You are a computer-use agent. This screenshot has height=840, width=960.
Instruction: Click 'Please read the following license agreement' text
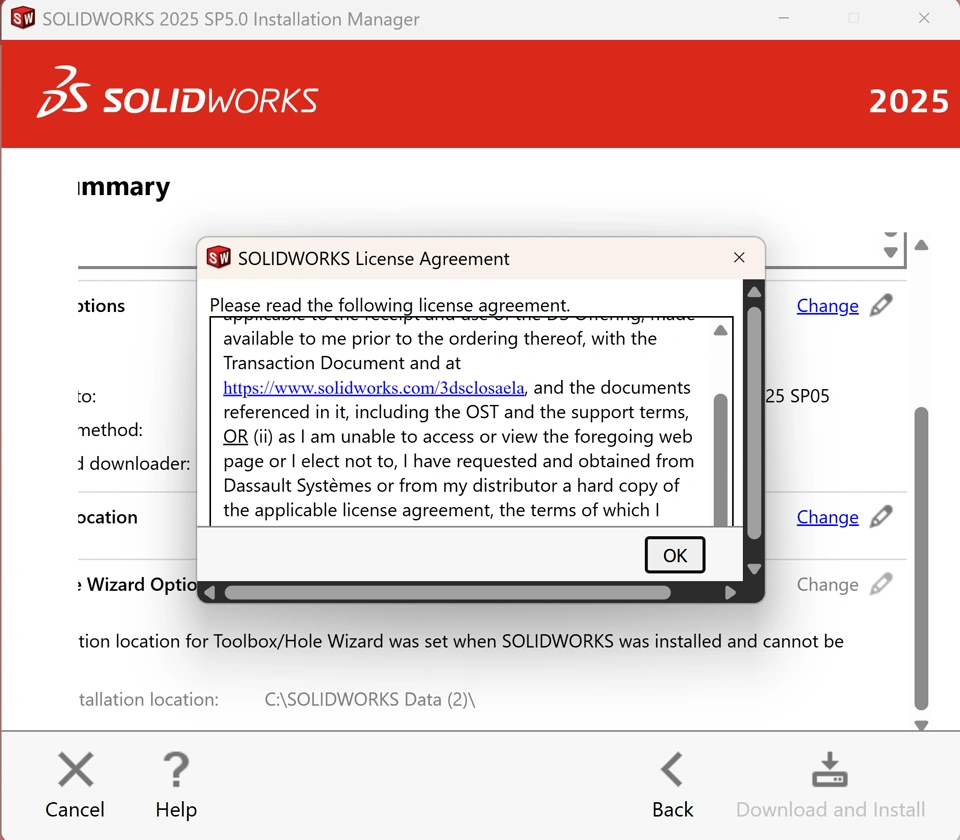click(390, 305)
